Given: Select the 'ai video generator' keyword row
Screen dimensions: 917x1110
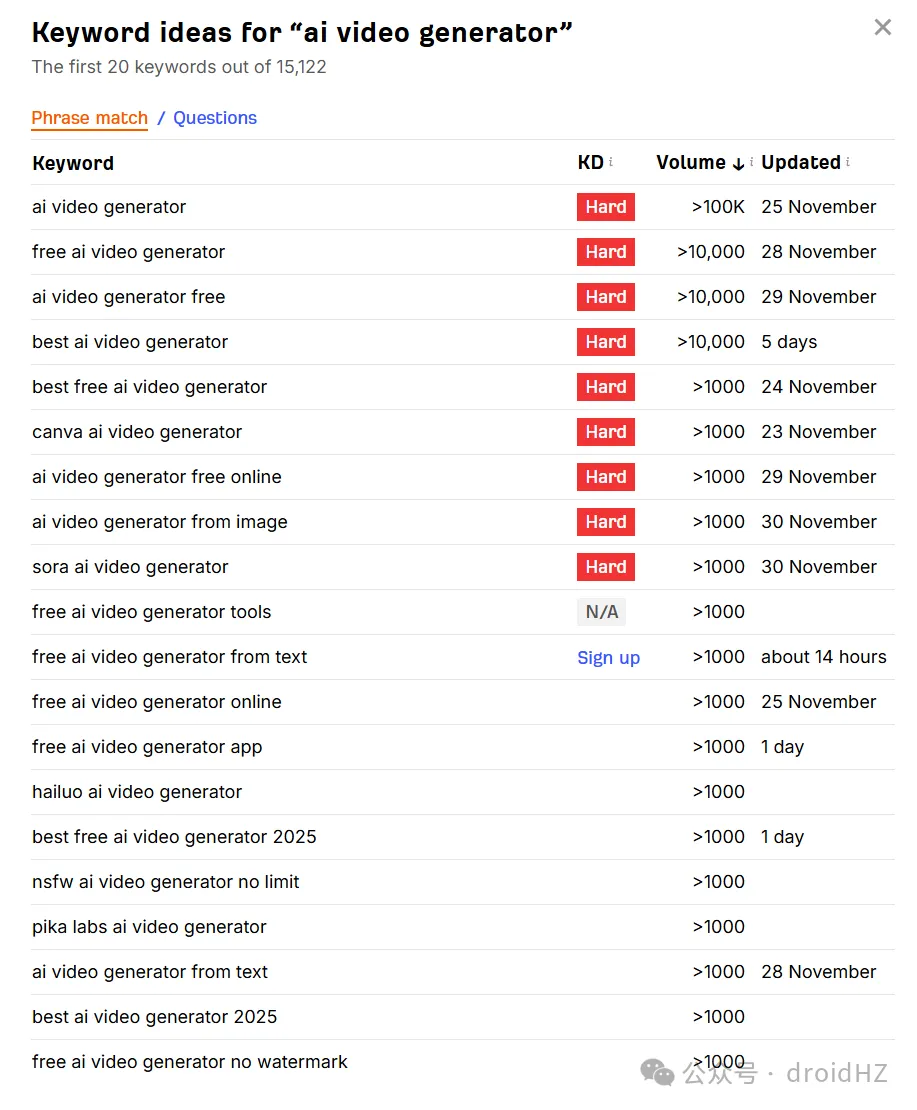Looking at the screenshot, I should (109, 207).
